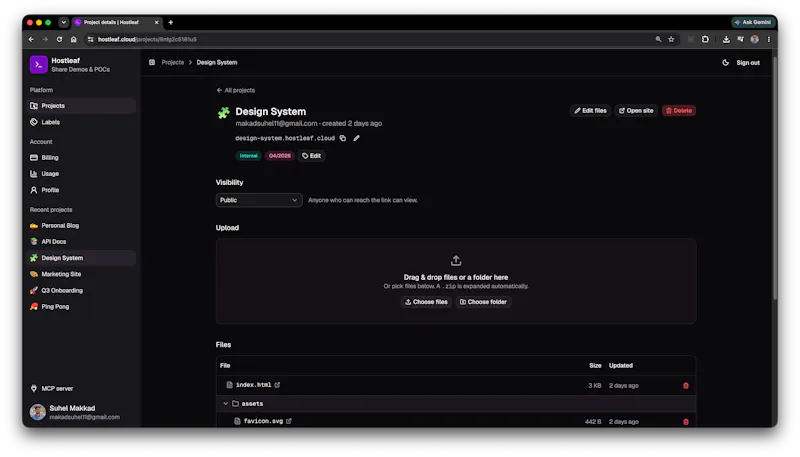Select the Project details browser tab
Image resolution: width=800 pixels, height=457 pixels.
pyautogui.click(x=117, y=22)
